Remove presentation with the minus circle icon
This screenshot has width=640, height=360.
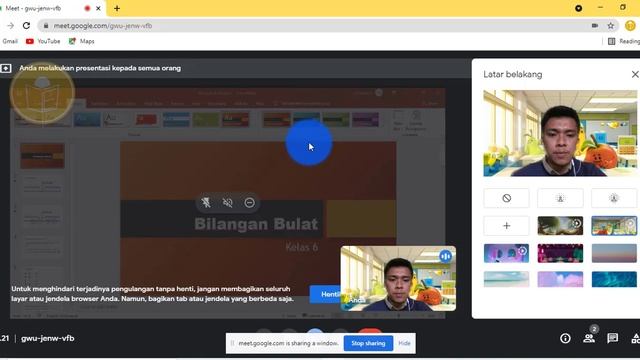point(249,202)
